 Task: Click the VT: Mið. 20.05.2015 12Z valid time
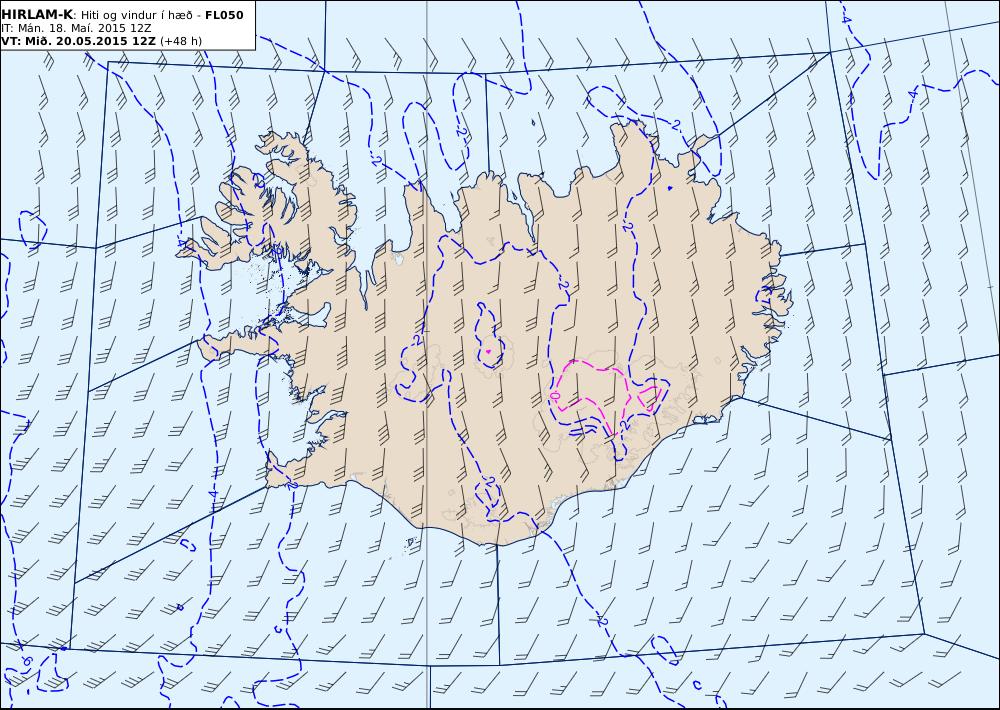coord(78,41)
